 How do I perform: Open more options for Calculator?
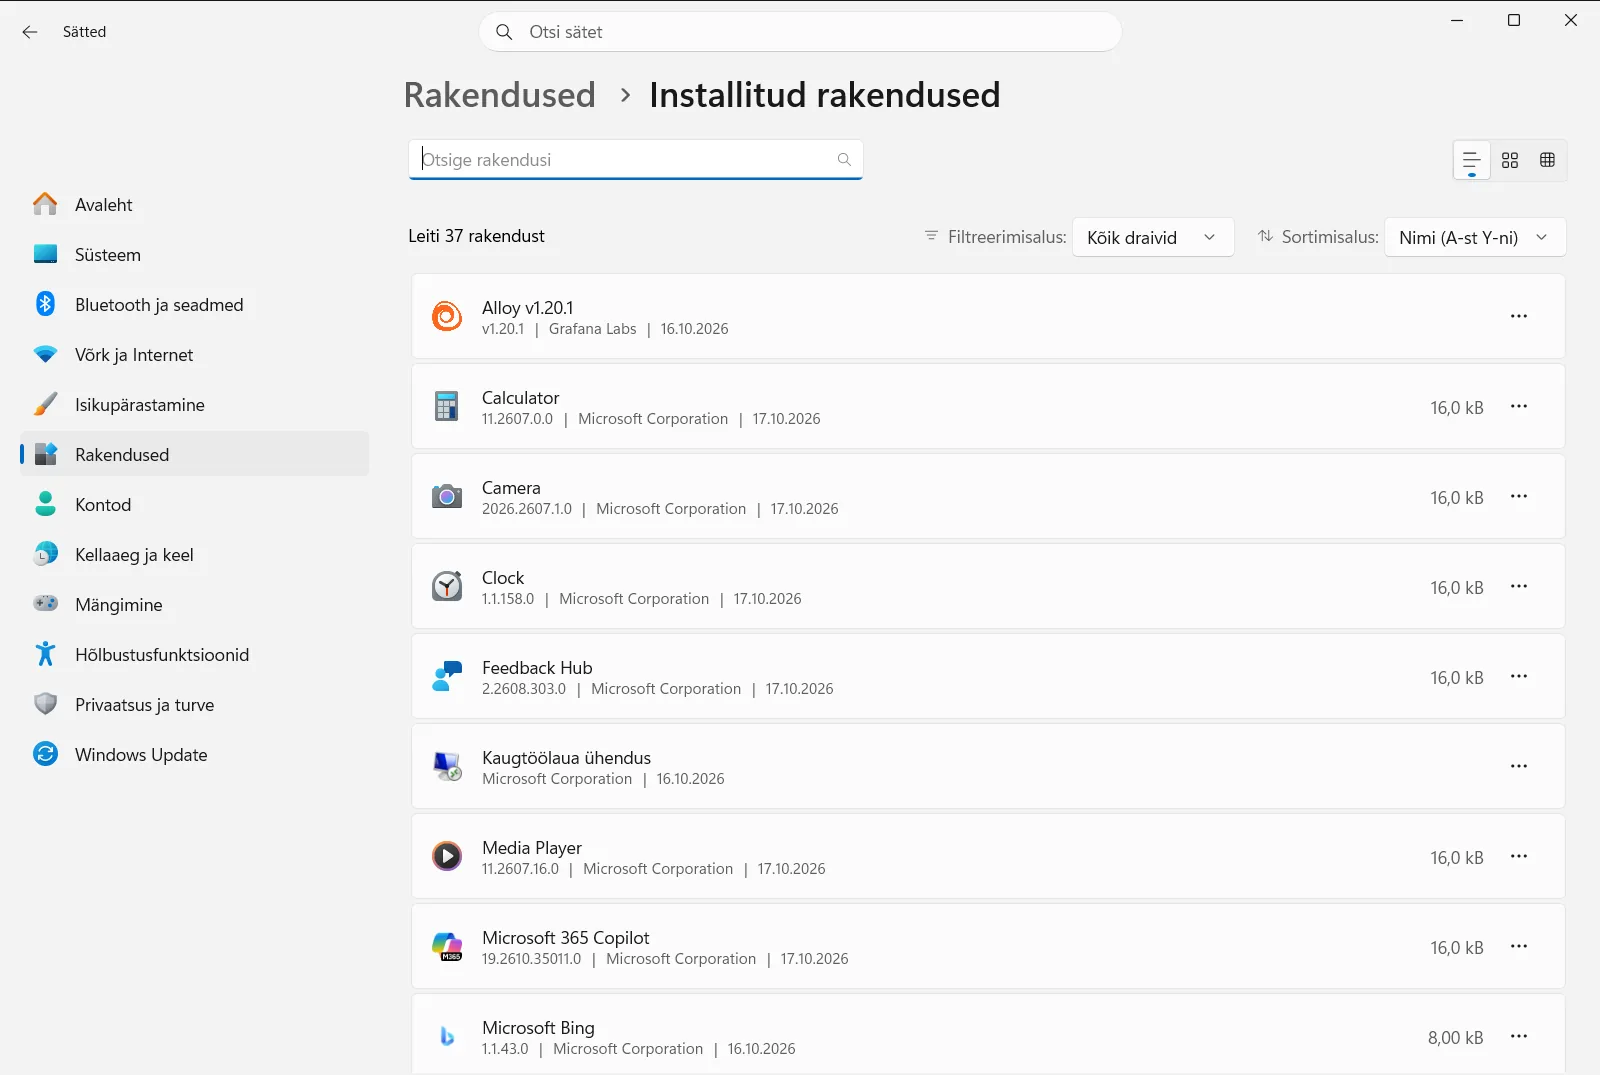pos(1519,406)
